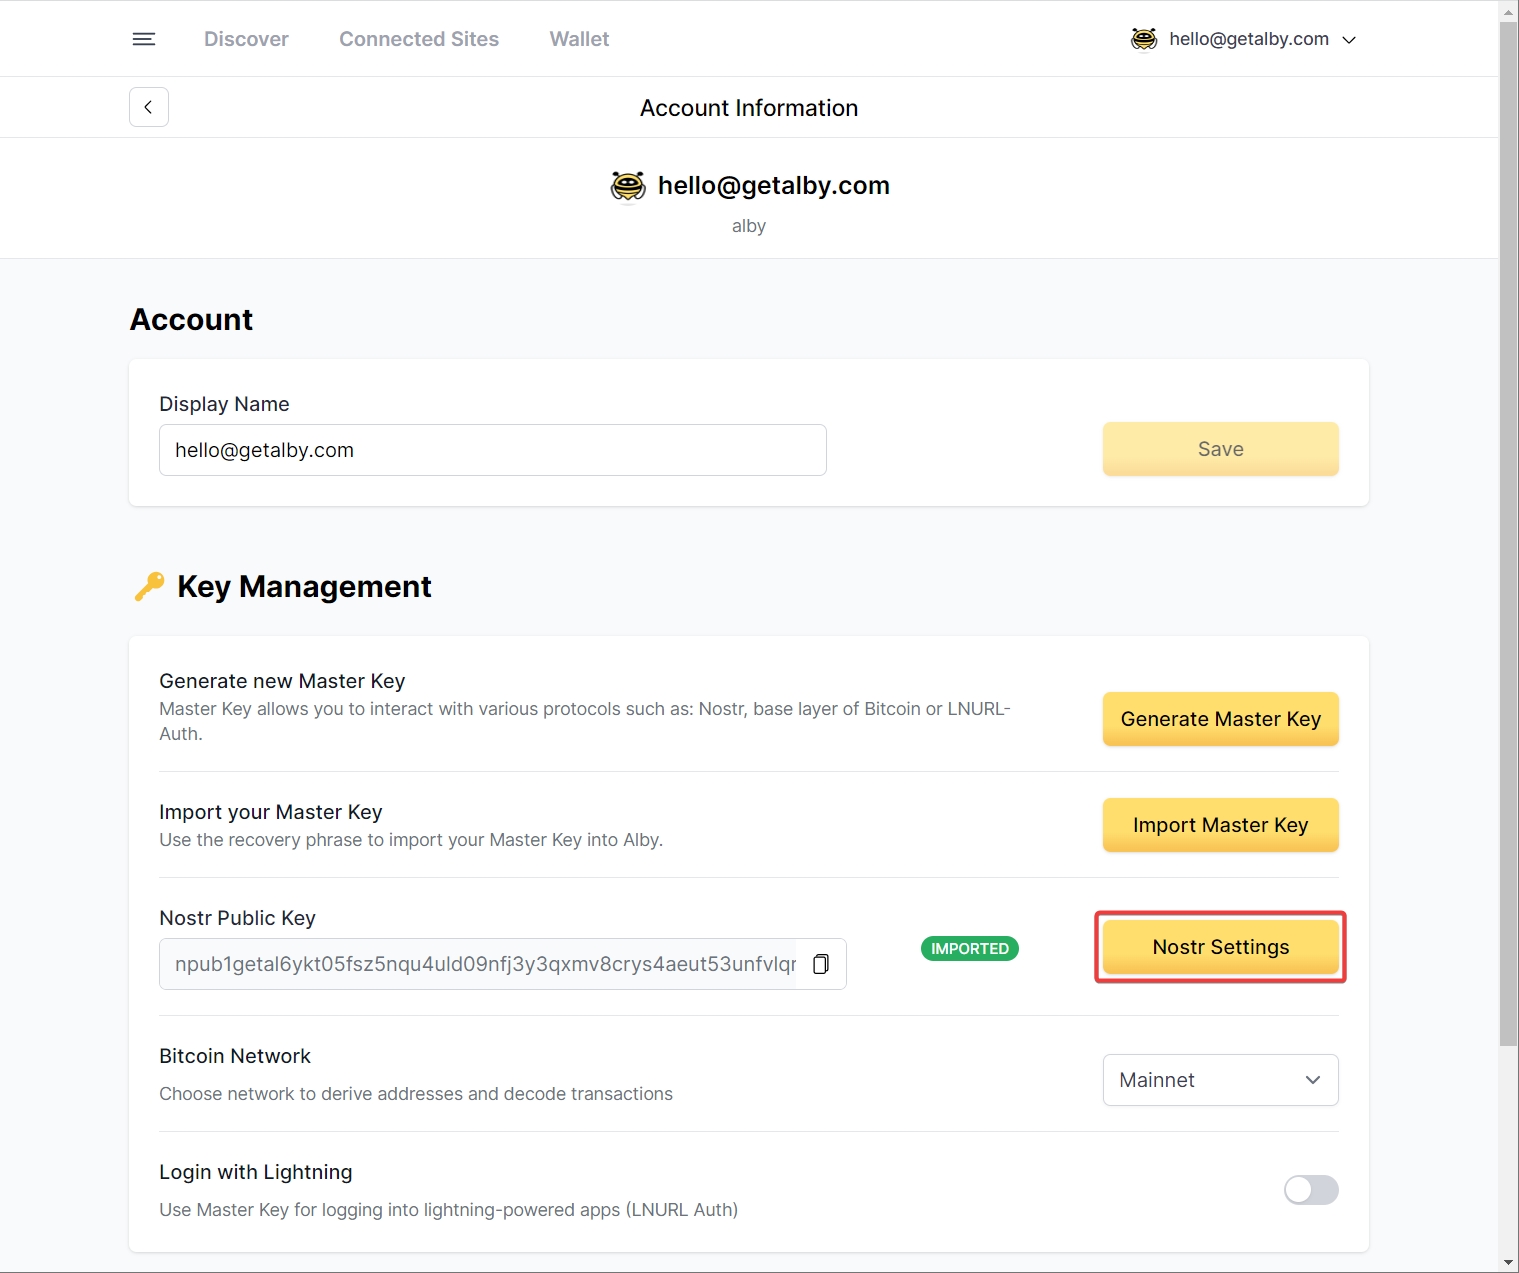This screenshot has width=1519, height=1273.
Task: Go to Connected Sites
Action: click(x=418, y=39)
